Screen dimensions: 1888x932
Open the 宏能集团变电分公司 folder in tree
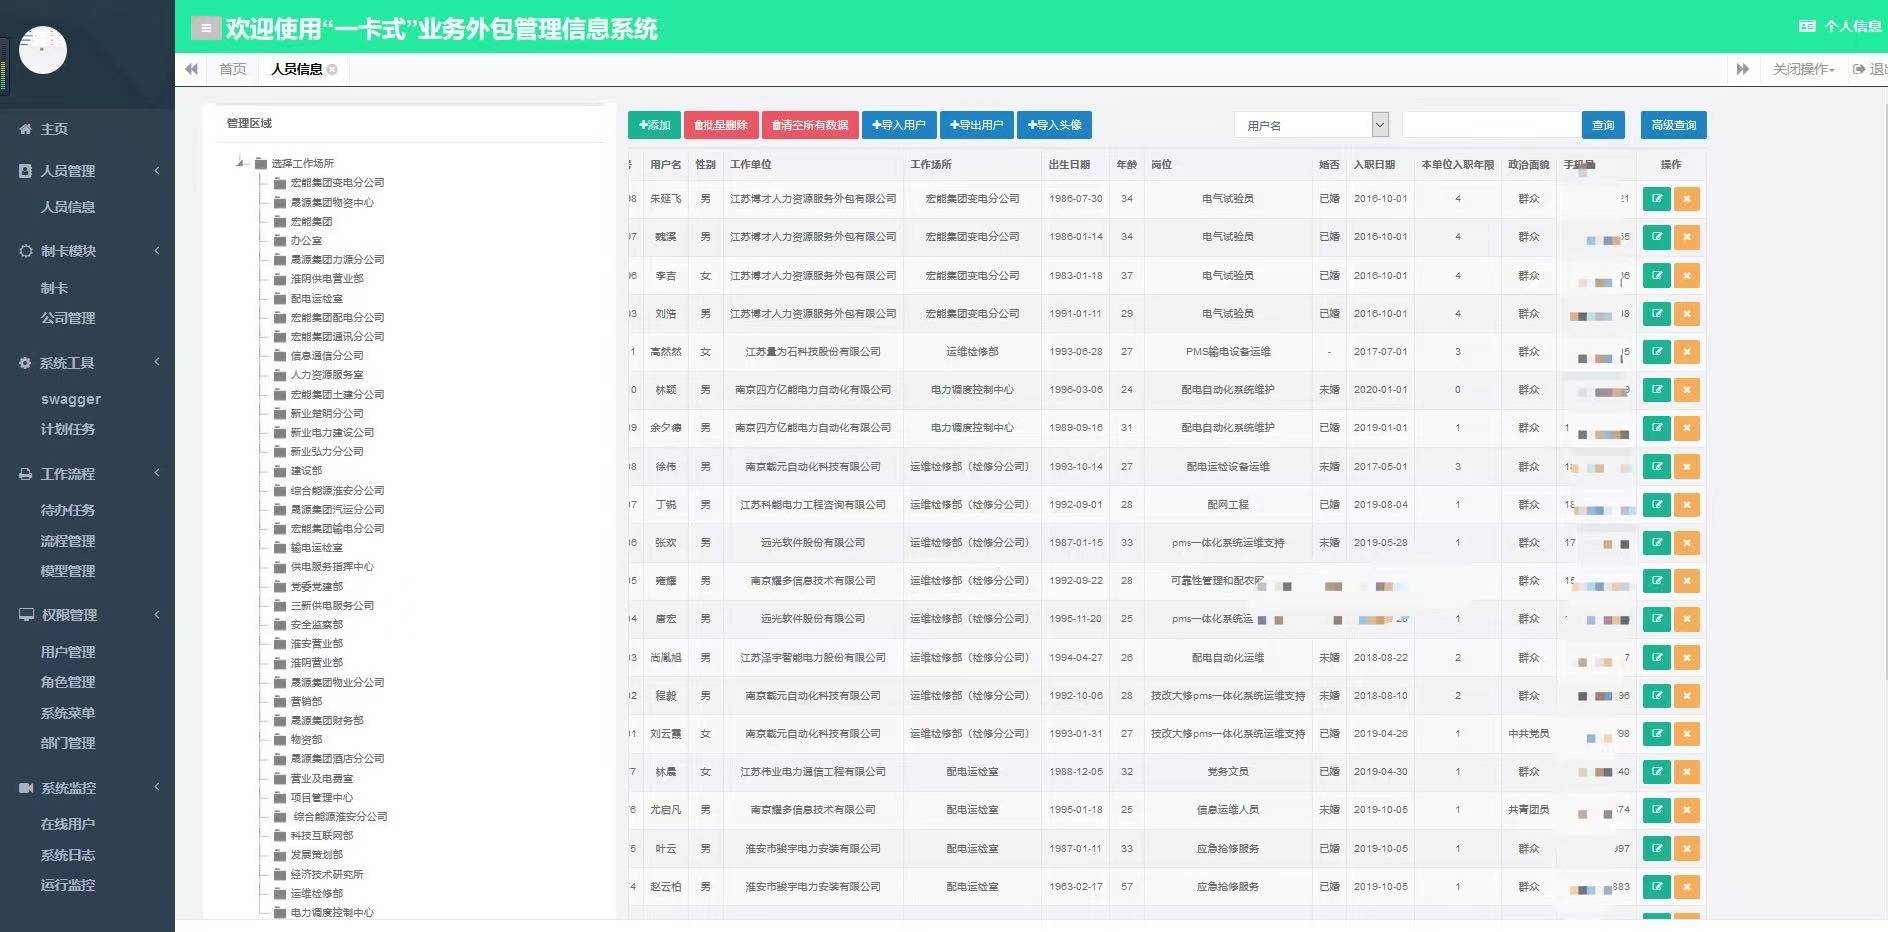coord(336,183)
